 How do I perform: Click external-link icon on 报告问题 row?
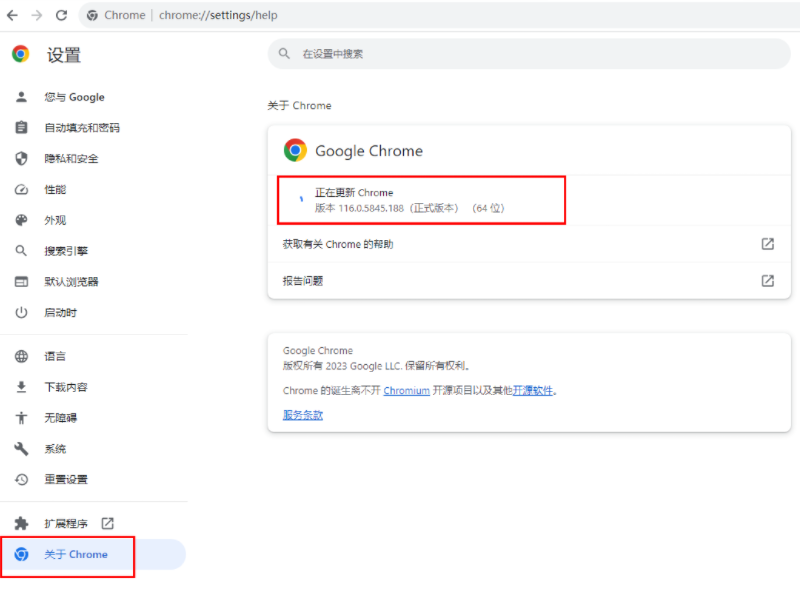(767, 281)
